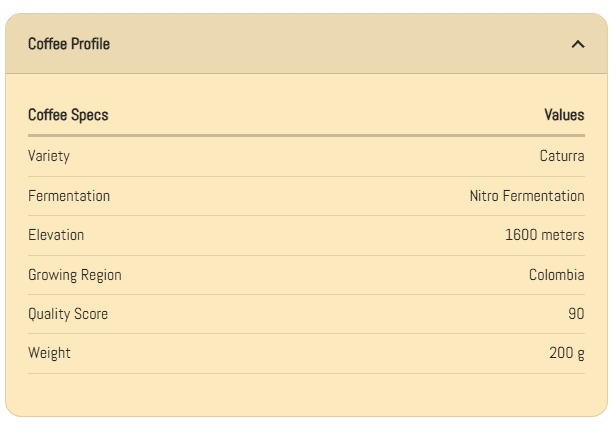Click the empty middle of Variety row
This screenshot has width=616, height=432.
tap(300, 156)
